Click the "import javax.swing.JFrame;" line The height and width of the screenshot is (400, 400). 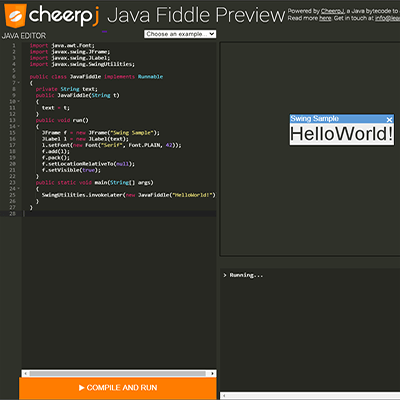click(70, 52)
